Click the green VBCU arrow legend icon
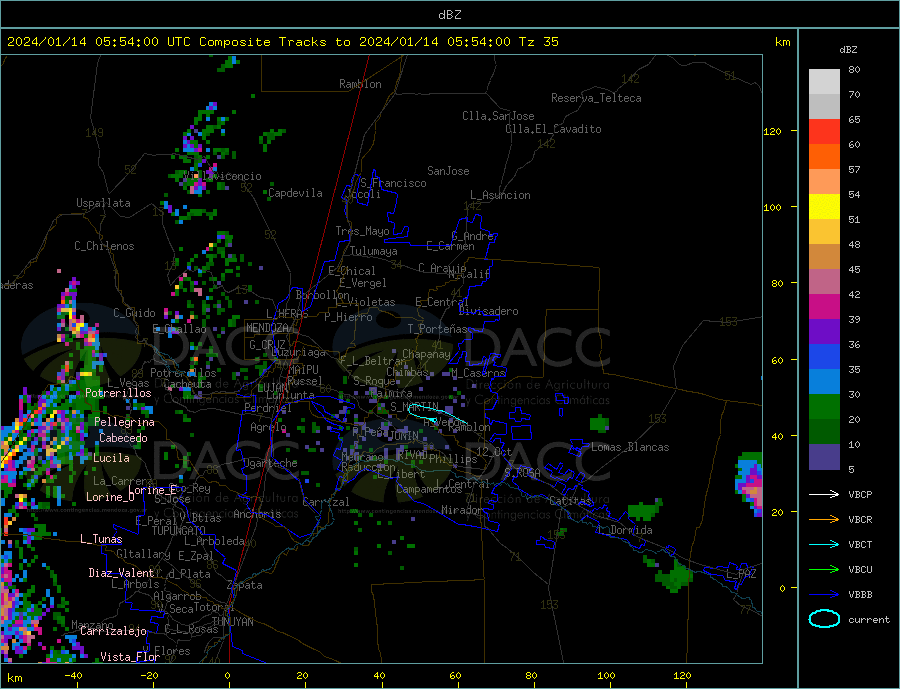Image resolution: width=900 pixels, height=689 pixels. (824, 570)
